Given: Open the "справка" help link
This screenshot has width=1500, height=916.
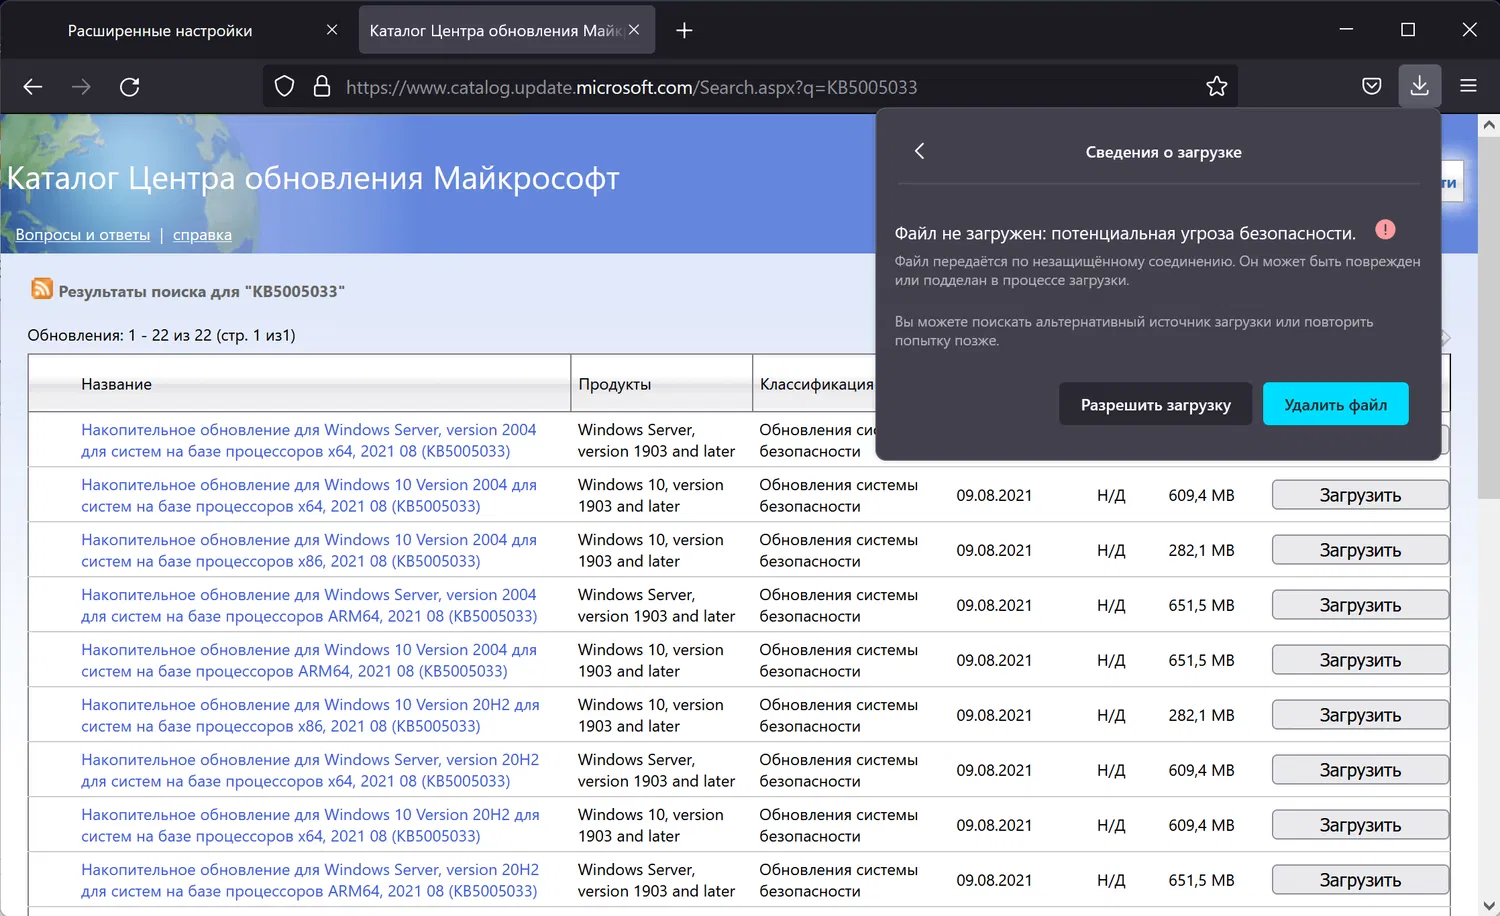Looking at the screenshot, I should 202,235.
